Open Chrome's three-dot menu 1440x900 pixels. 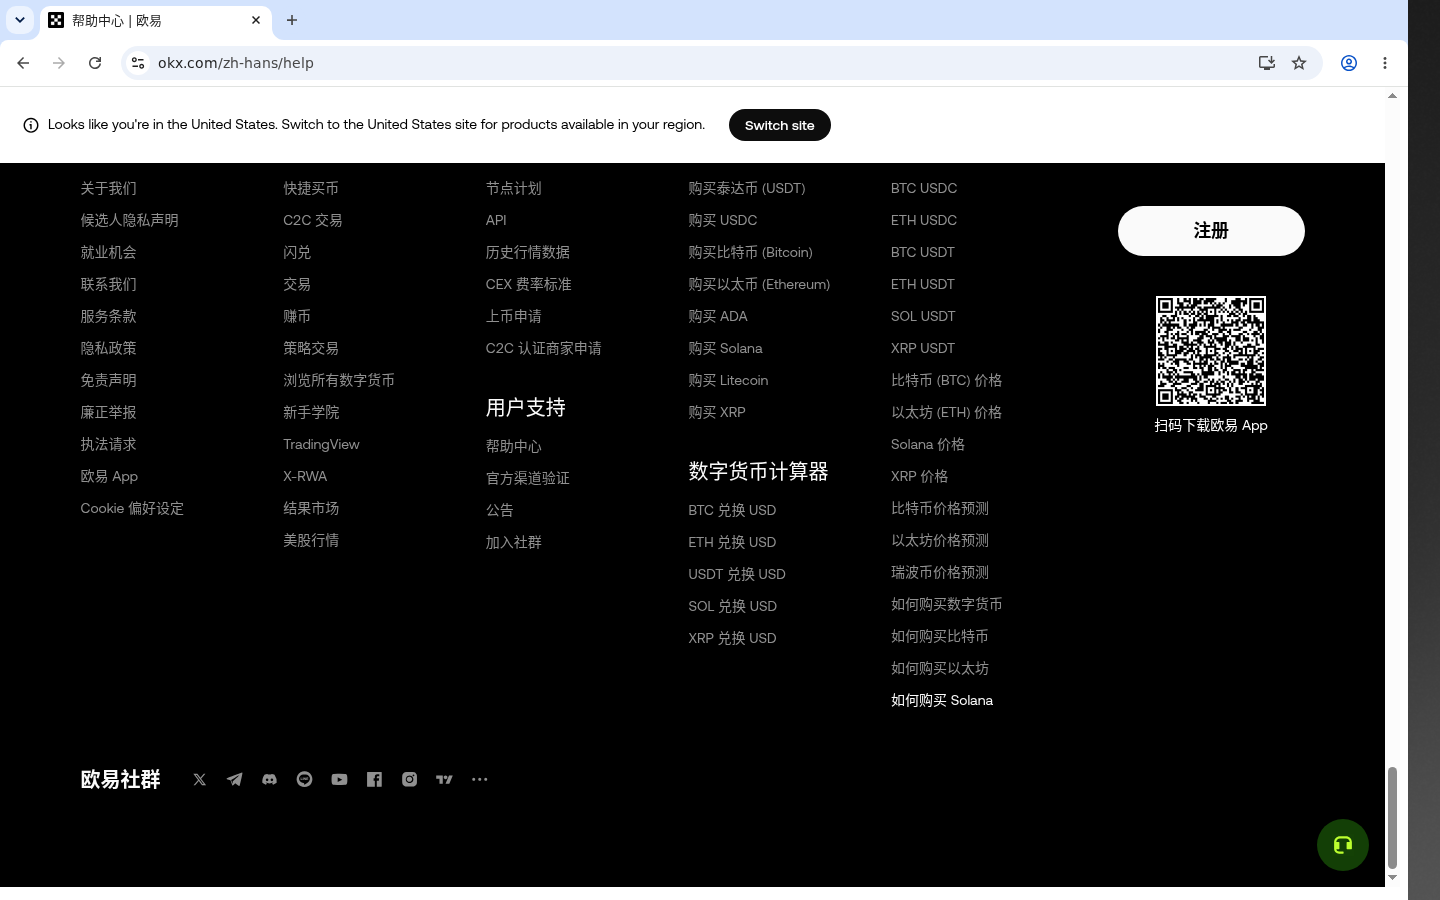point(1385,63)
